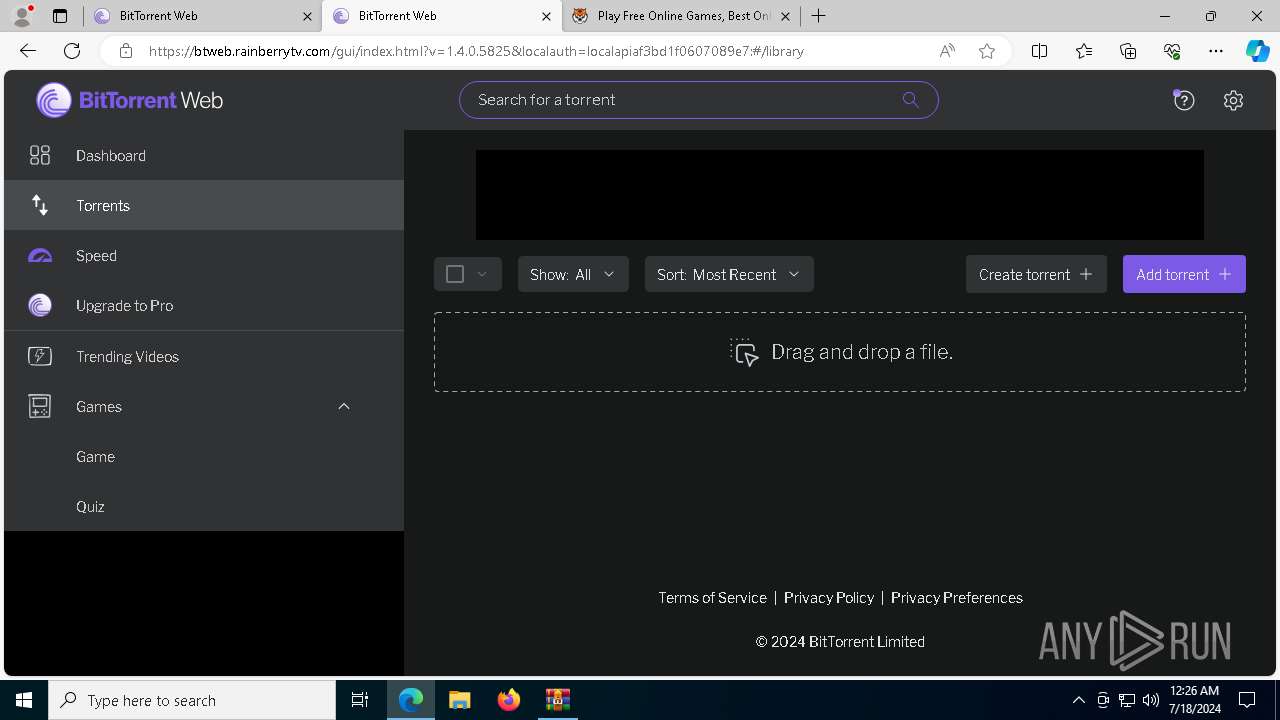Click the browser address bar URL
The width and height of the screenshot is (1280, 720).
476,51
